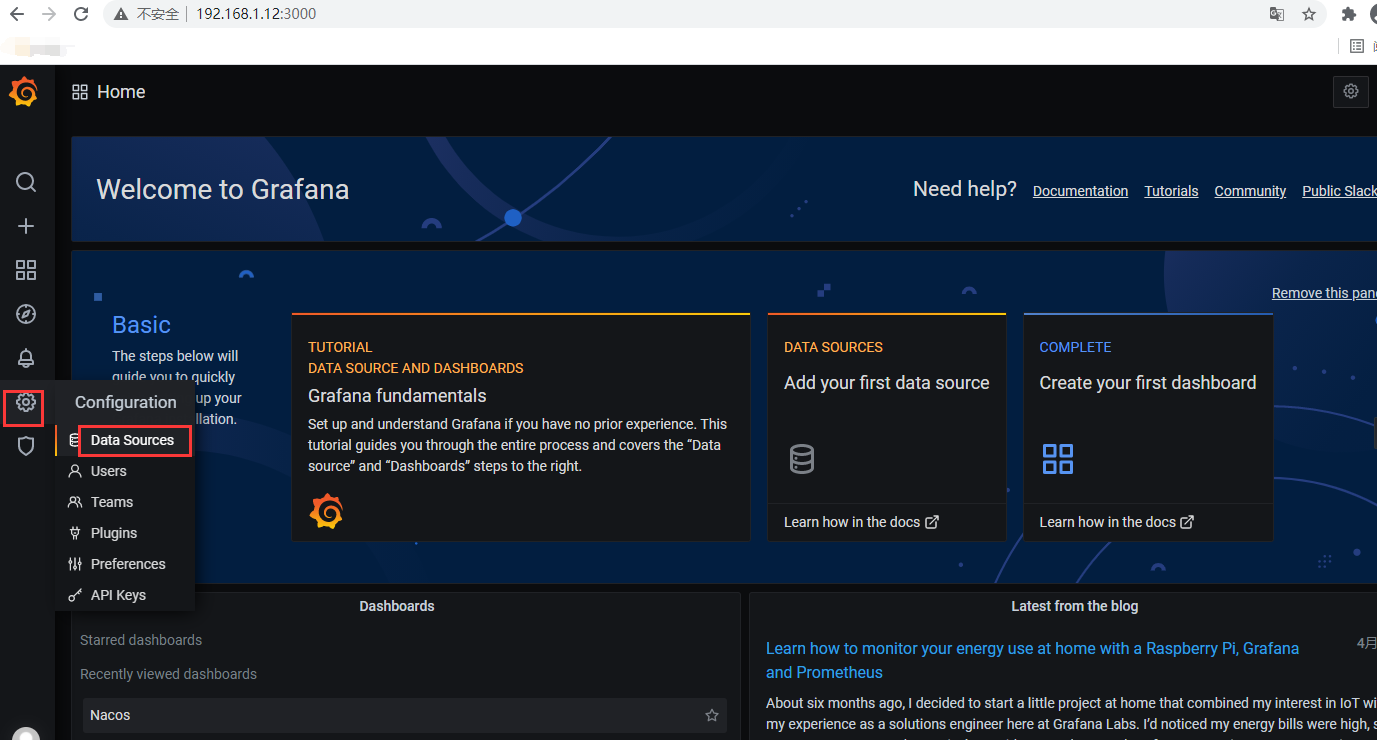Star the Nacos dashboard
The height and width of the screenshot is (740, 1377).
[x=711, y=715]
